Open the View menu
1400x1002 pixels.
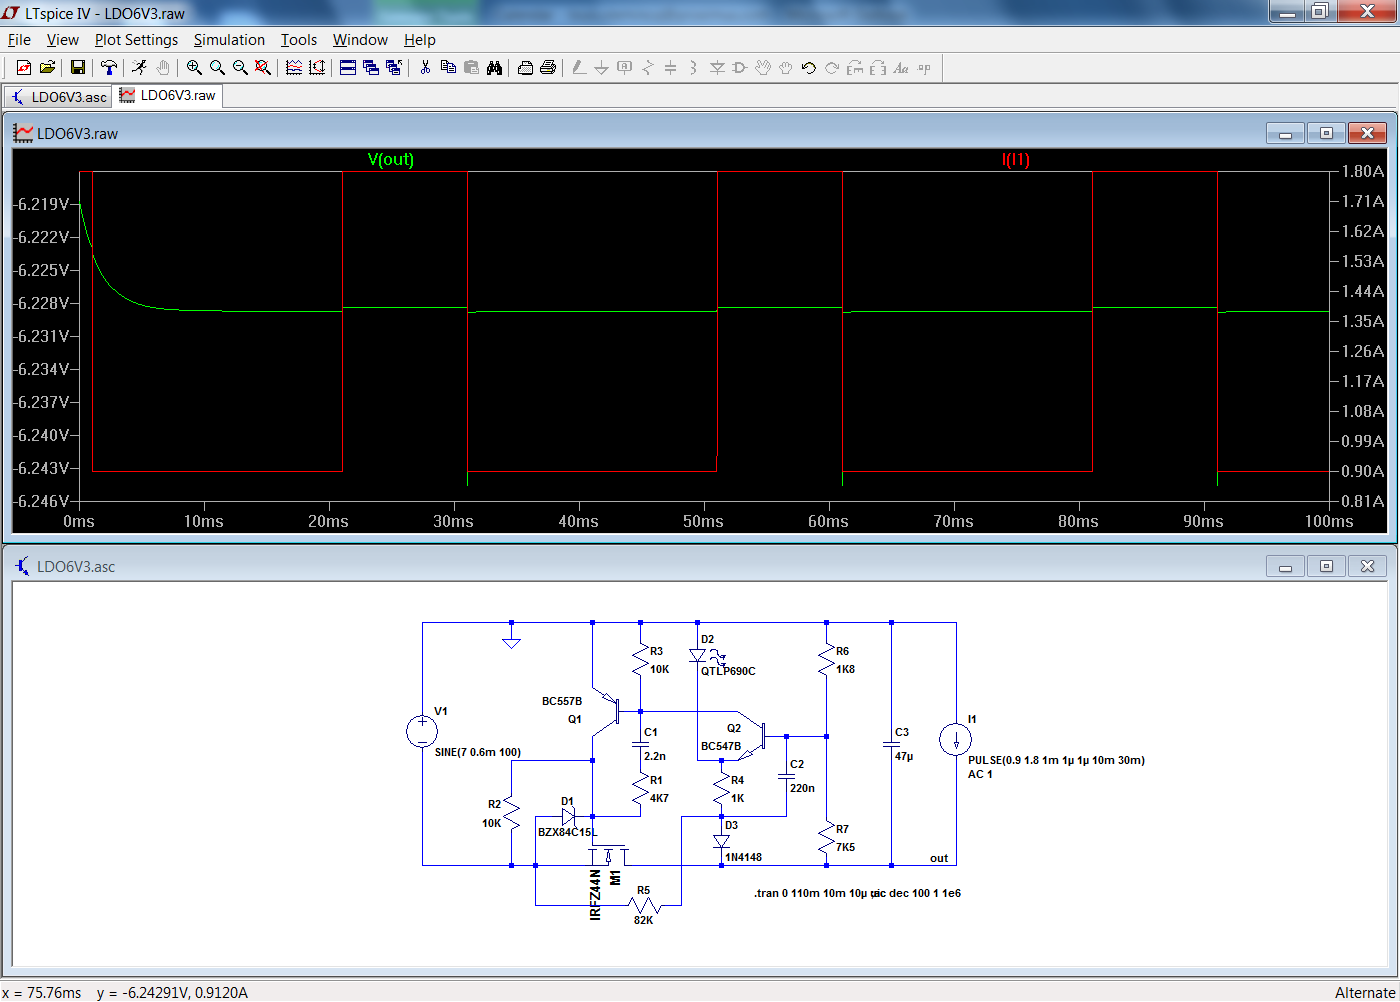tap(62, 40)
